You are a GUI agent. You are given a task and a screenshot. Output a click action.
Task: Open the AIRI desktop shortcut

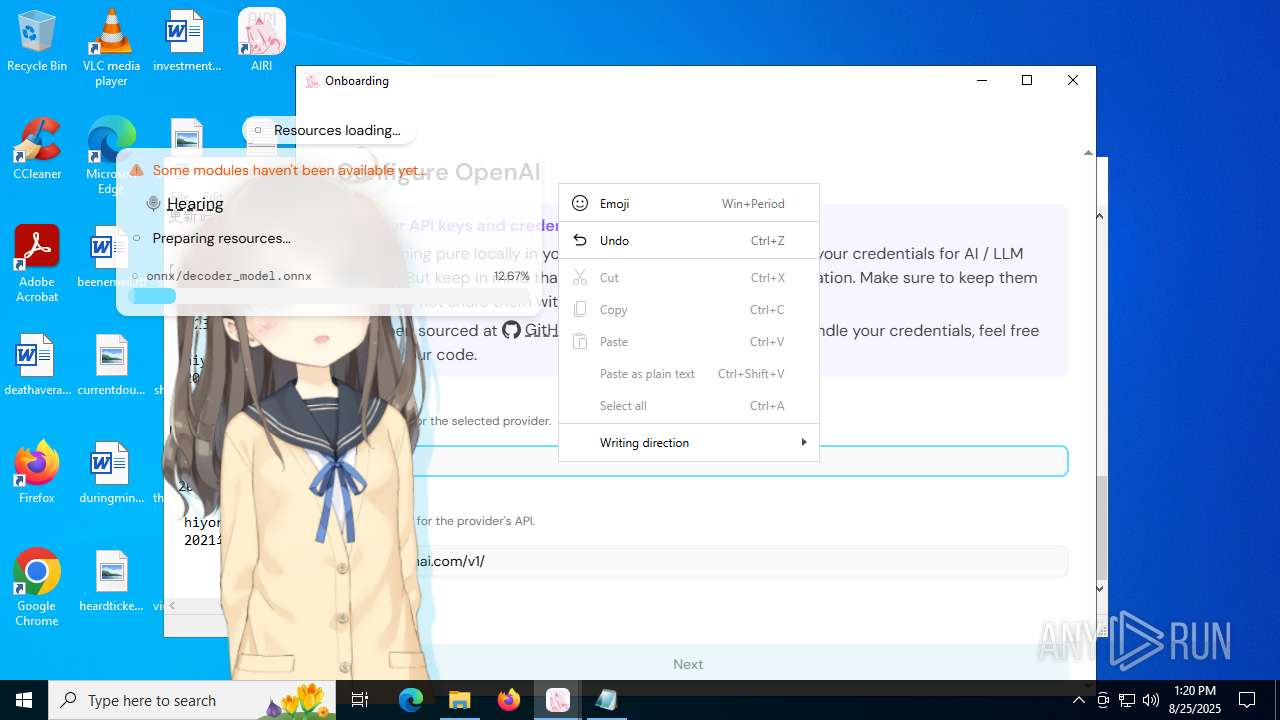pos(261,42)
